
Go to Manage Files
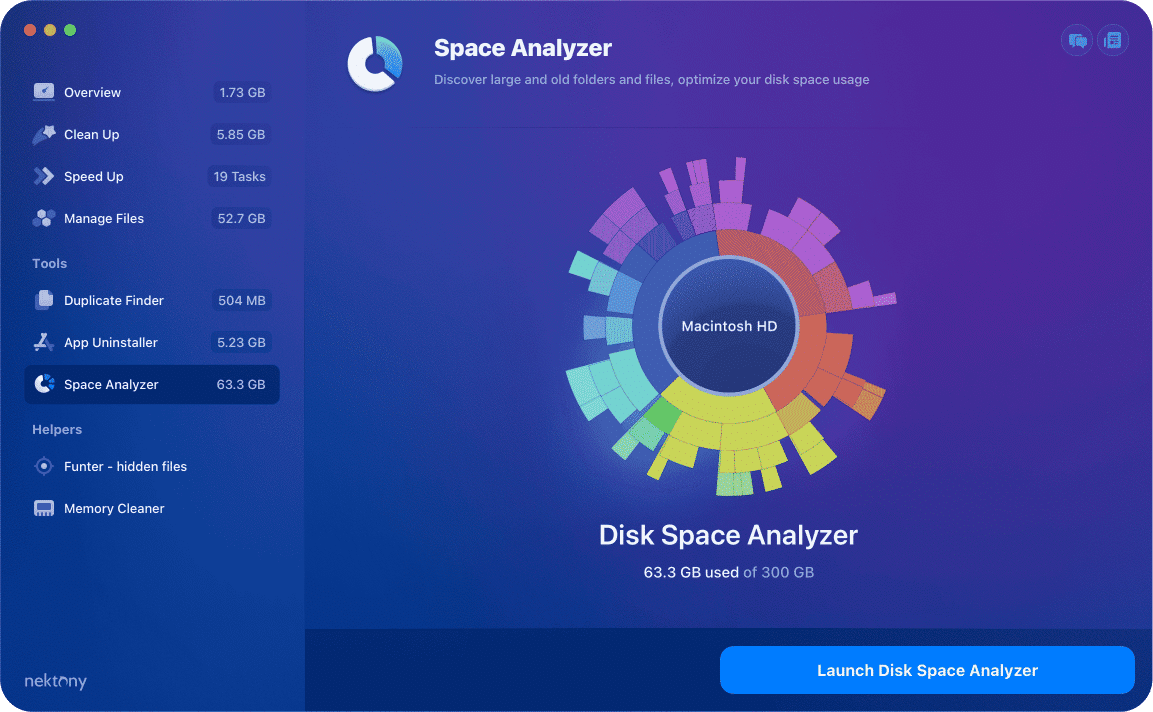tap(152, 218)
